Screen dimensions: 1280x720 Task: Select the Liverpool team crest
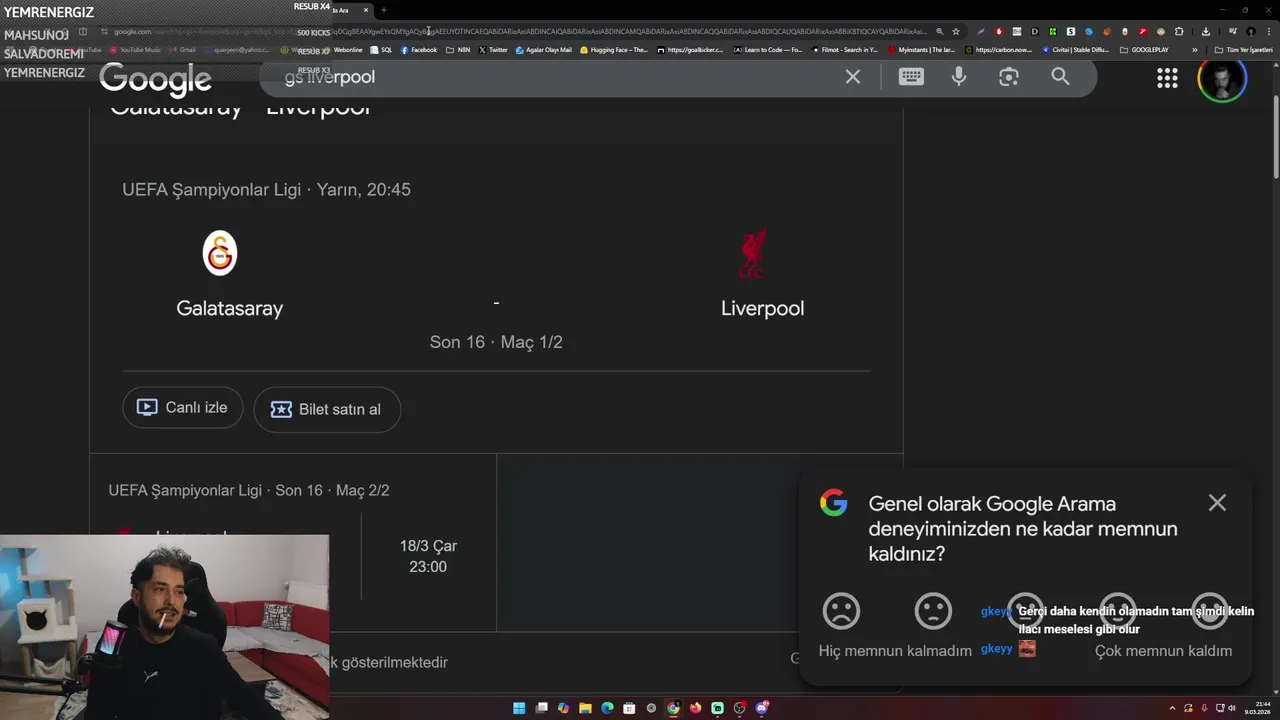753,255
